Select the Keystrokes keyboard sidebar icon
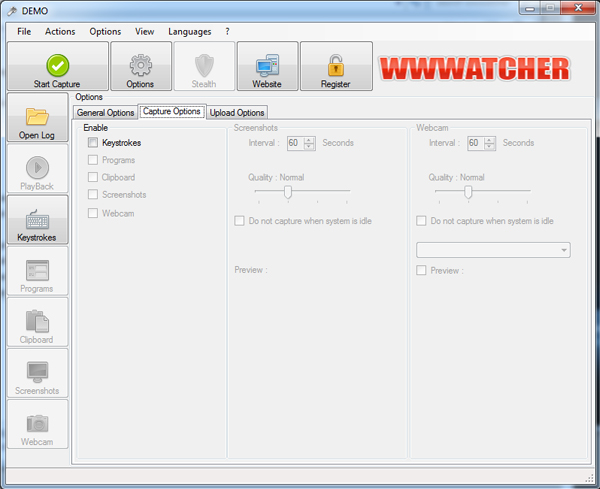Screen dimensions: 600x489 (37, 220)
